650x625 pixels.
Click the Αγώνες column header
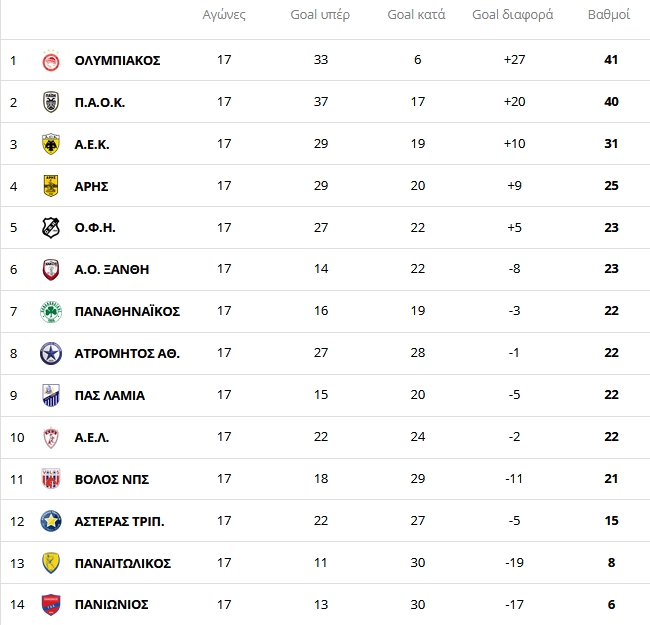tap(224, 15)
